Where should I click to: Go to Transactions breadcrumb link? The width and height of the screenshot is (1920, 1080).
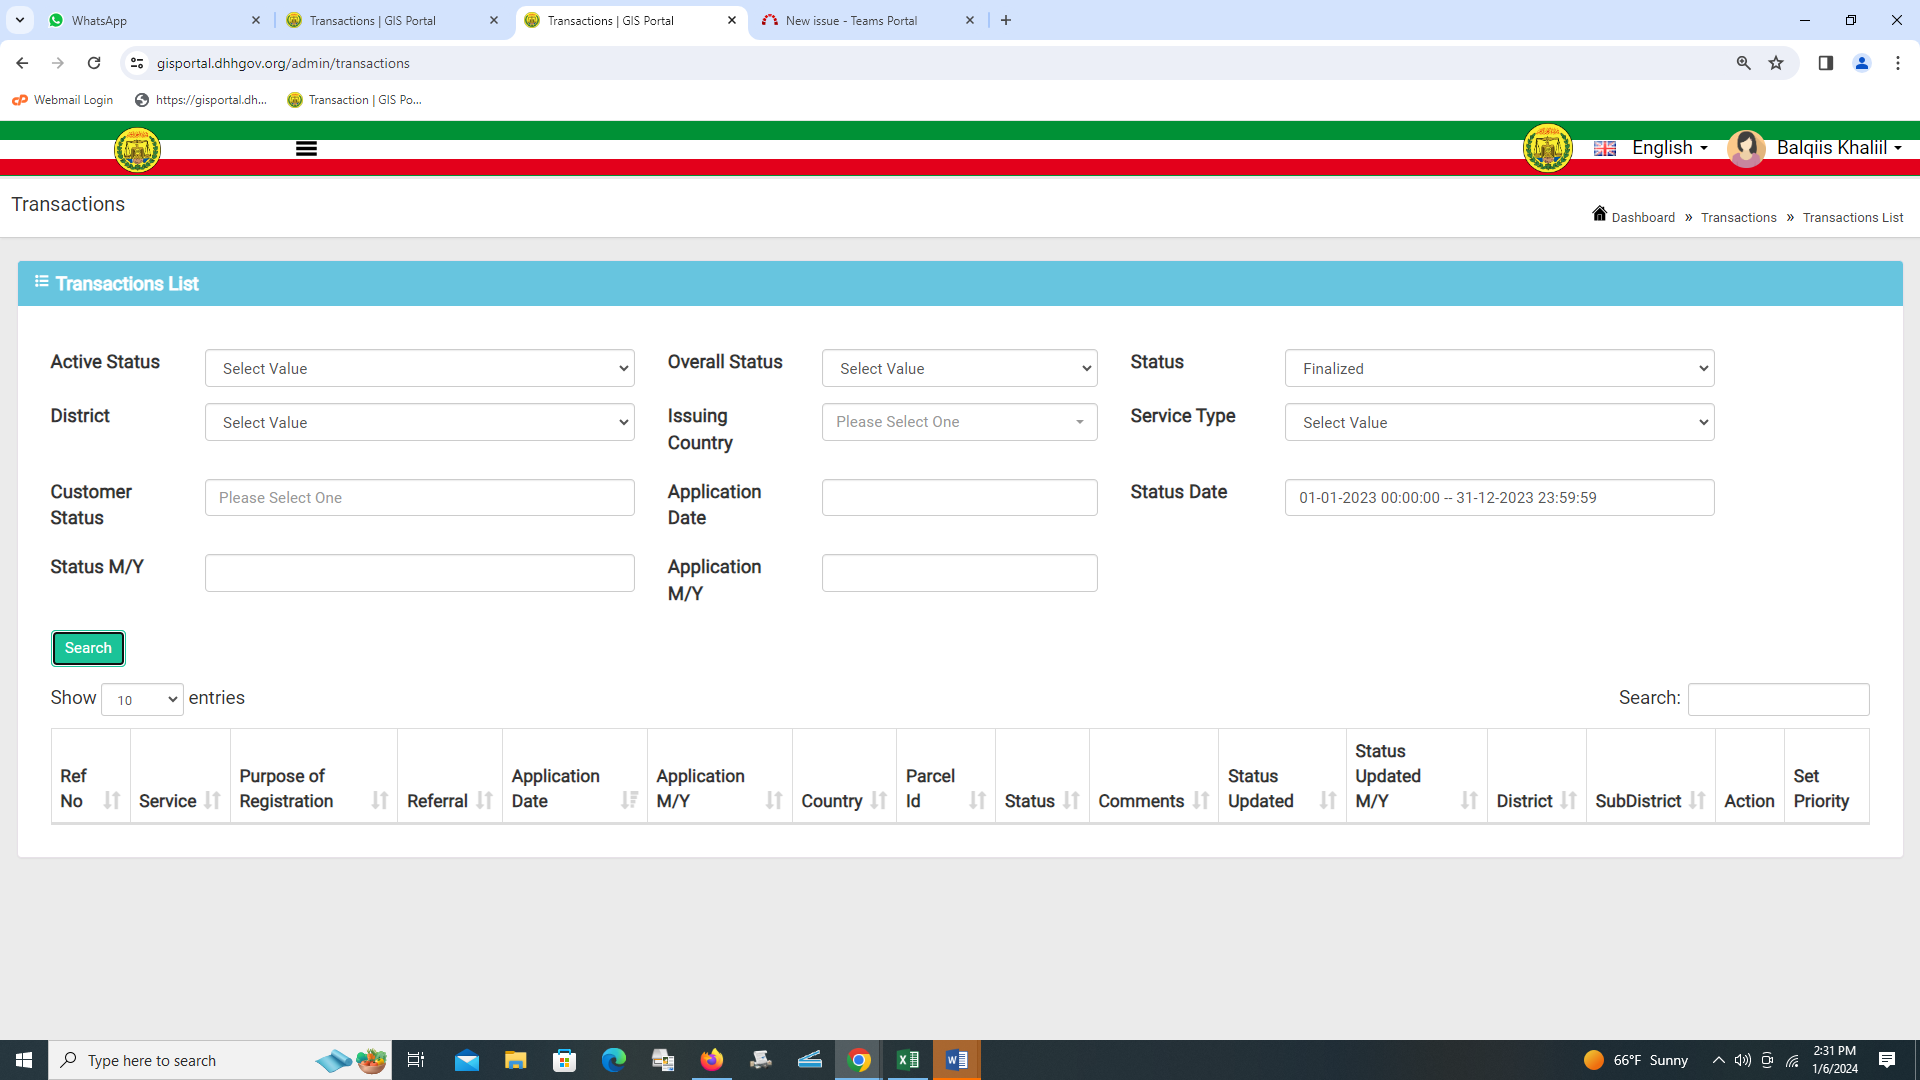click(1738, 217)
